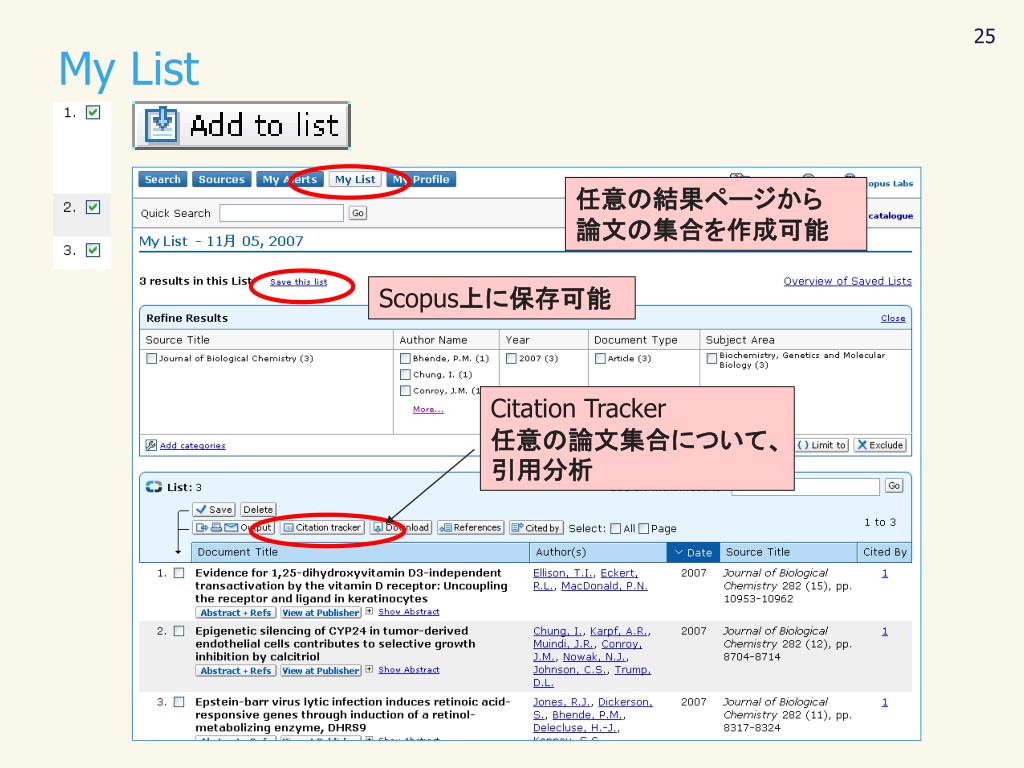Check Biochemistry, Genetics and Molecular Biology filter
1024x768 pixels.
[x=712, y=359]
